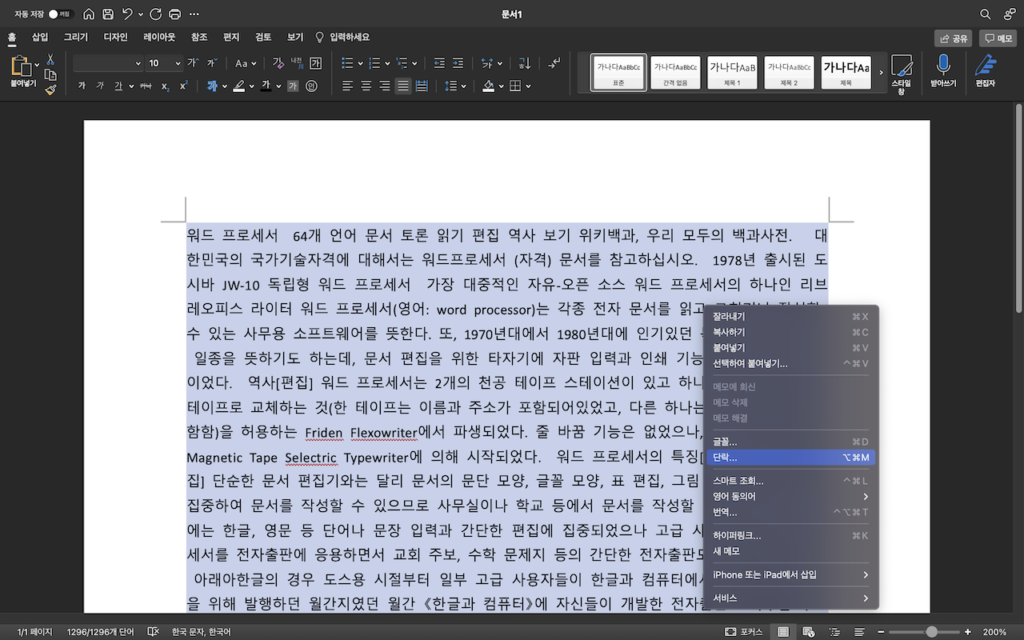Apply italic 가 formatting

(100, 86)
